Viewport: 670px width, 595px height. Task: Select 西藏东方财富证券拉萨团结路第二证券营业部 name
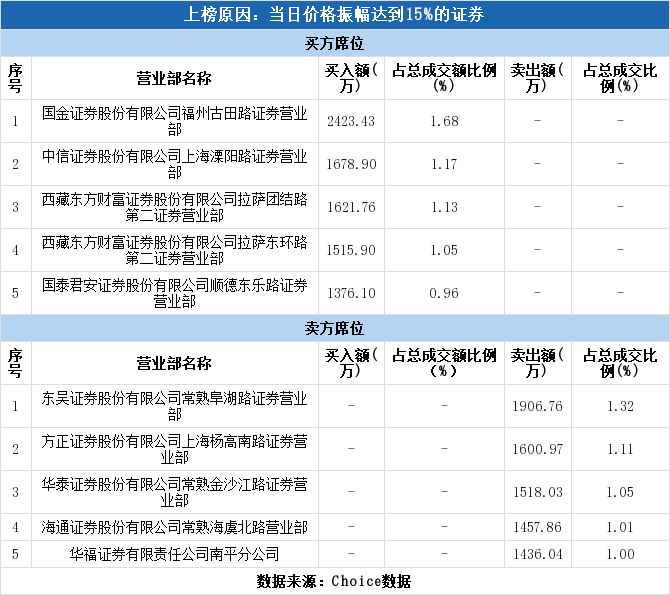[174, 207]
